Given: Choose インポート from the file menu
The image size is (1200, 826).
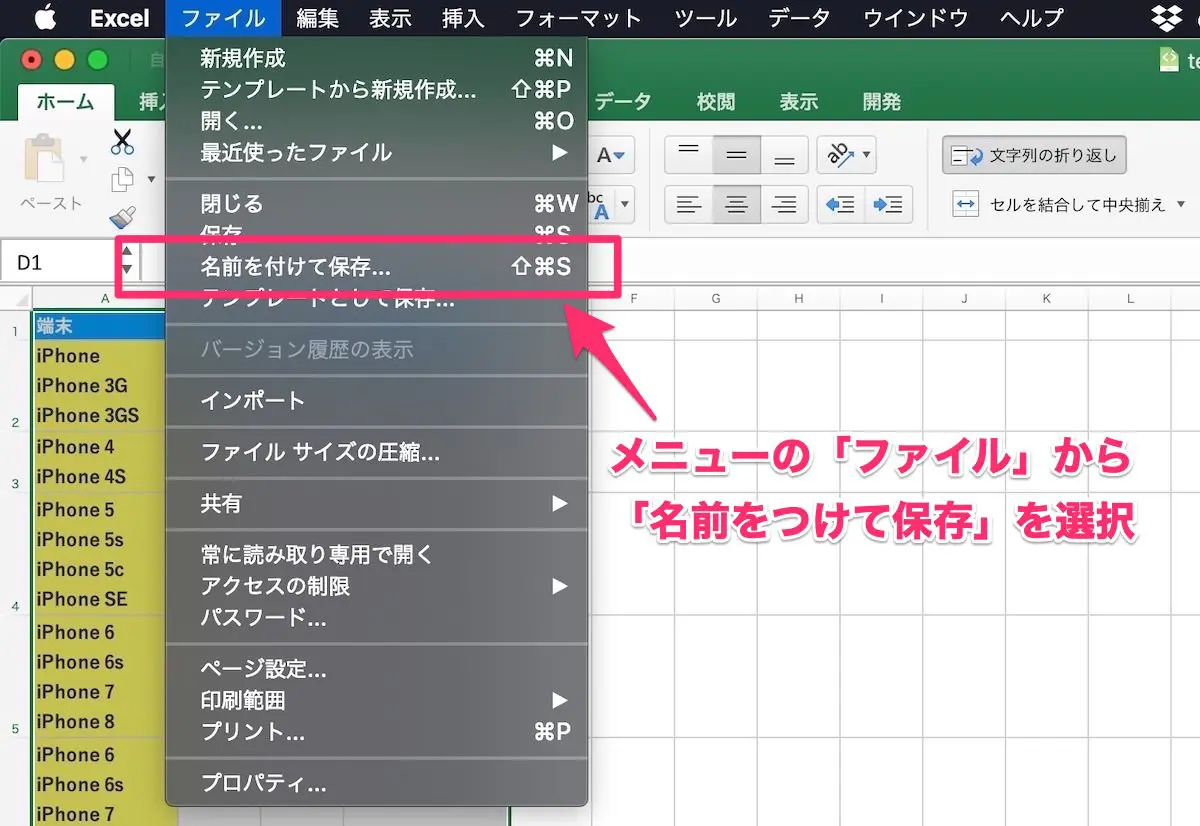Looking at the screenshot, I should click(x=376, y=401).
